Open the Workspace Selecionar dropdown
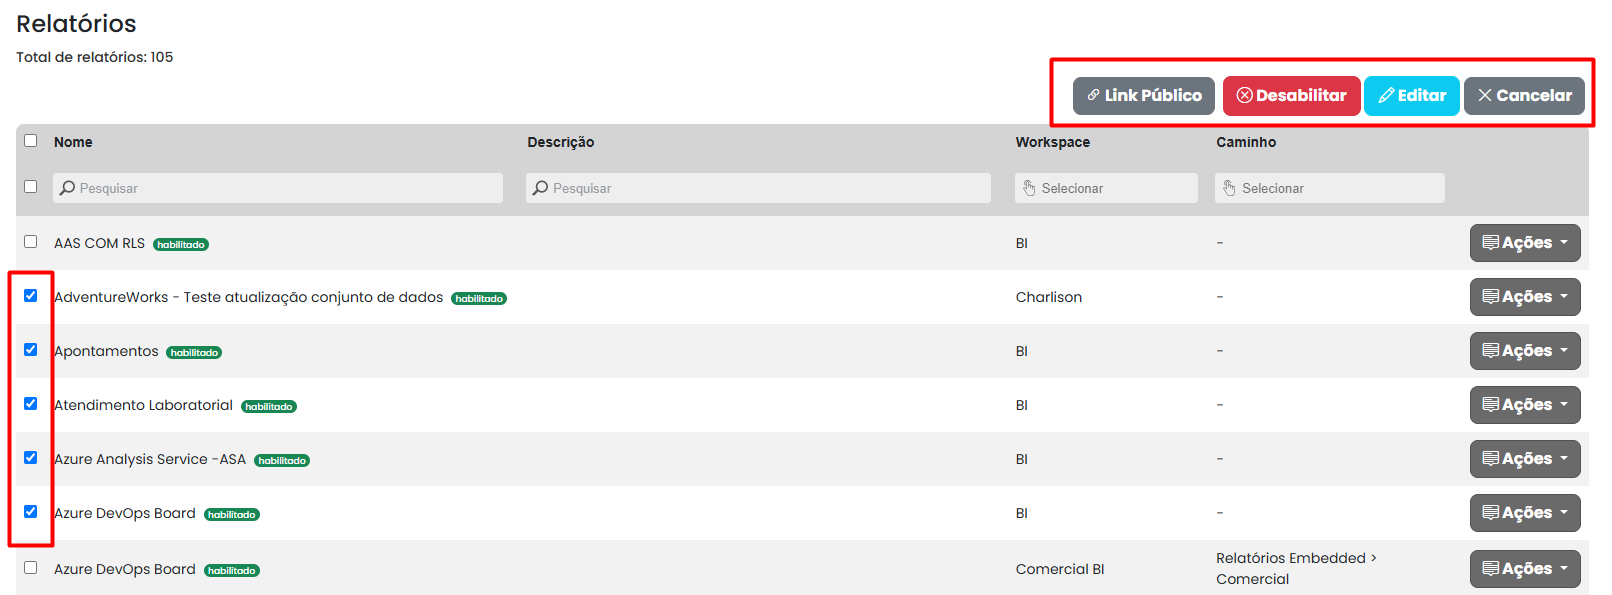Viewport: 1612px width, 595px height. click(1106, 188)
